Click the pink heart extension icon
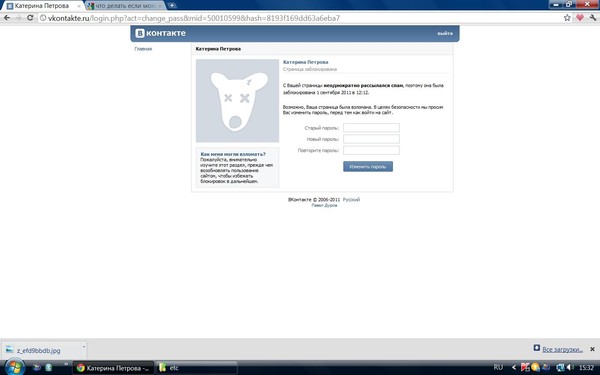600x375 pixels. click(580, 18)
